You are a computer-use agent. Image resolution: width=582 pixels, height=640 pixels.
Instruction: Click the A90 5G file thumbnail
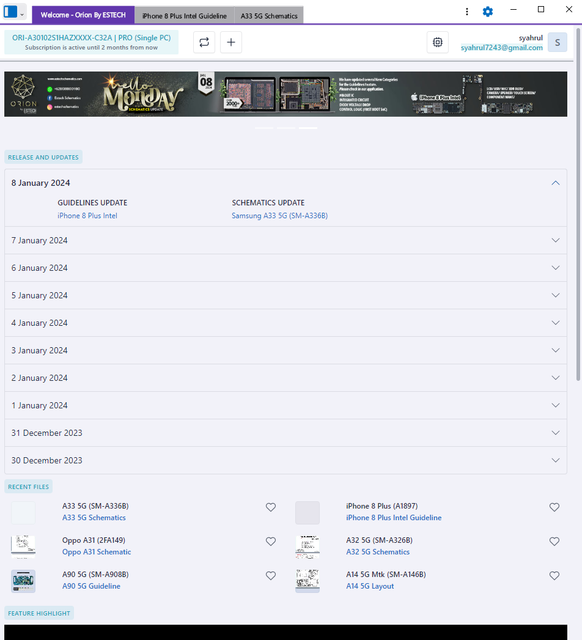tap(23, 581)
